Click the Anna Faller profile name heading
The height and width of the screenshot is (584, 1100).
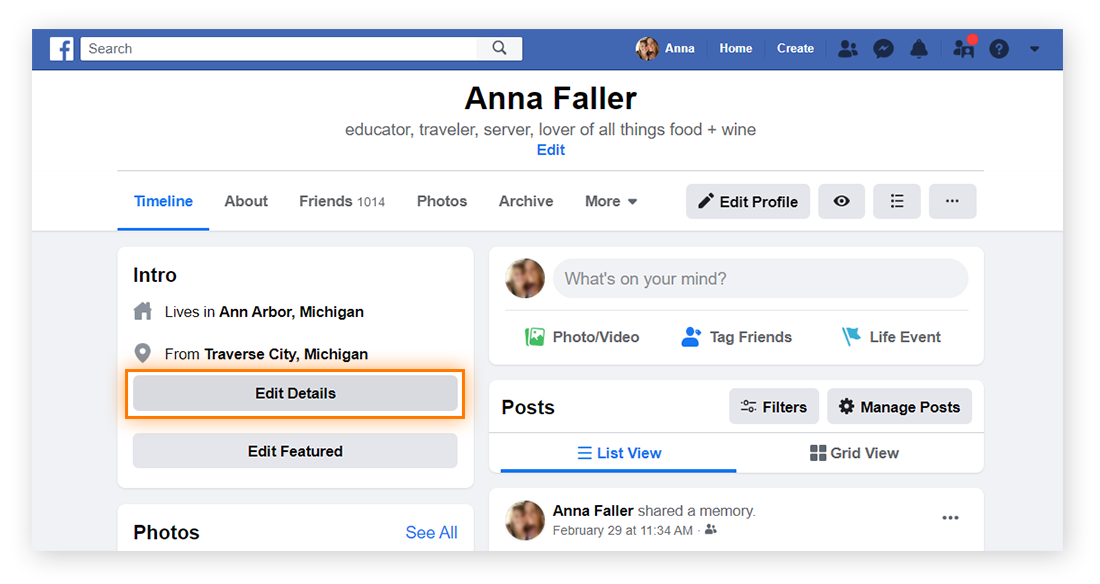coord(551,98)
